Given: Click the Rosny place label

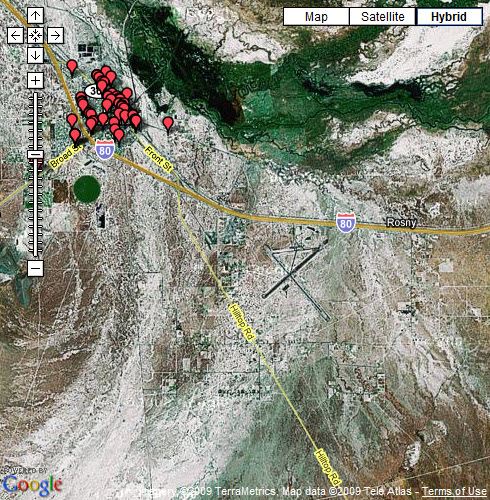Looking at the screenshot, I should 401,222.
